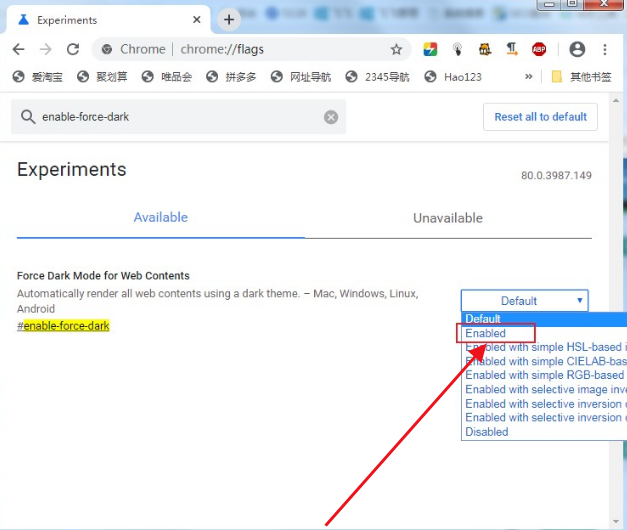The image size is (627, 530).
Task: Clear the flags search box text
Action: click(x=331, y=117)
